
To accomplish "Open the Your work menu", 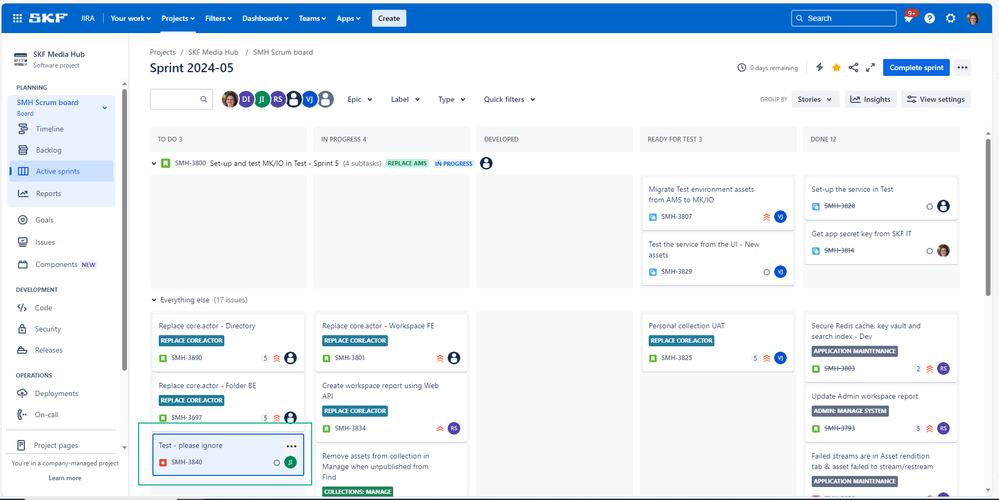I will tap(131, 18).
